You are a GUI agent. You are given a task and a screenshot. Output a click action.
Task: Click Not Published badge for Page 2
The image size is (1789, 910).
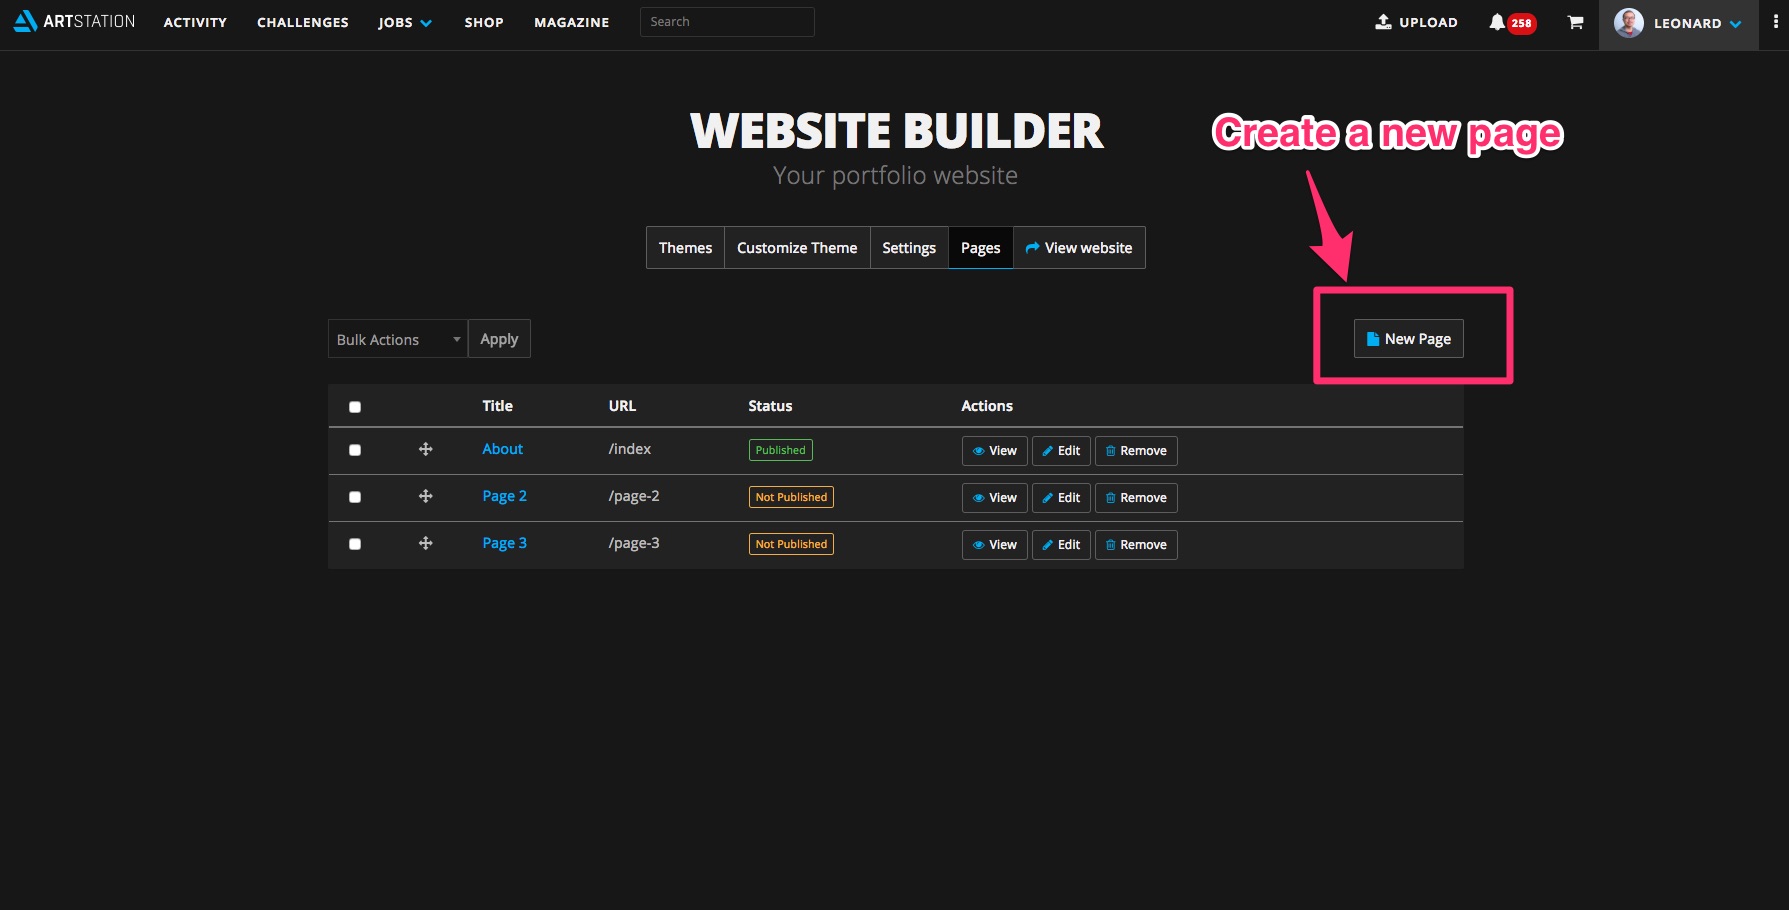[791, 497]
